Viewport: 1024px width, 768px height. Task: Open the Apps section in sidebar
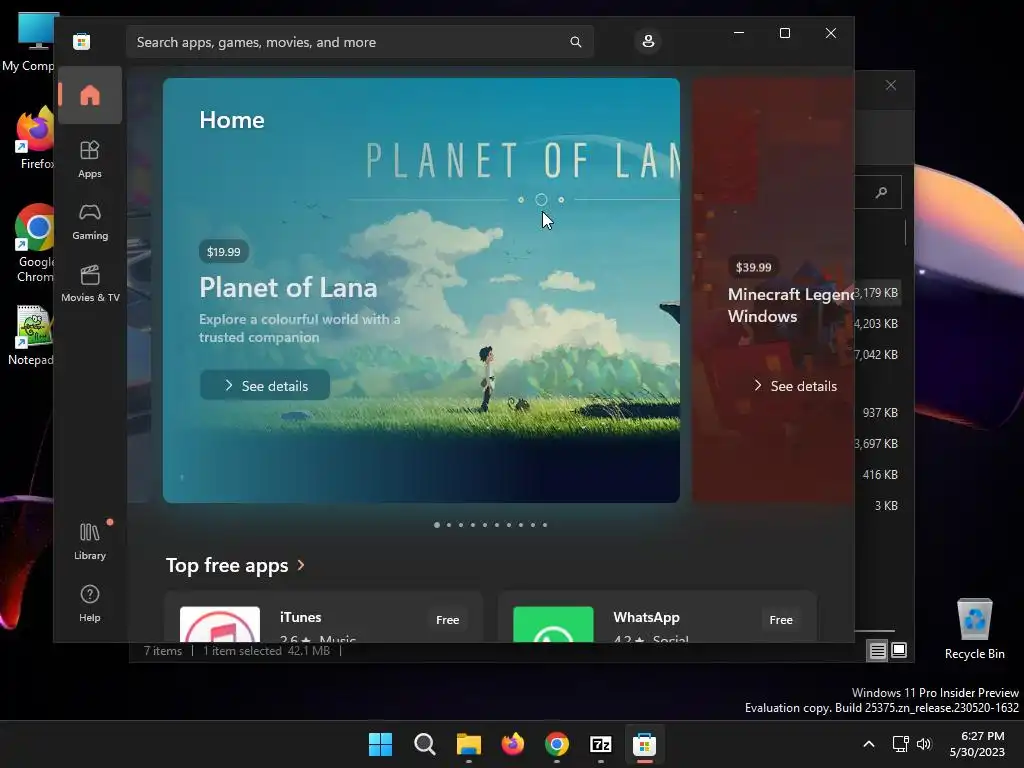click(89, 159)
